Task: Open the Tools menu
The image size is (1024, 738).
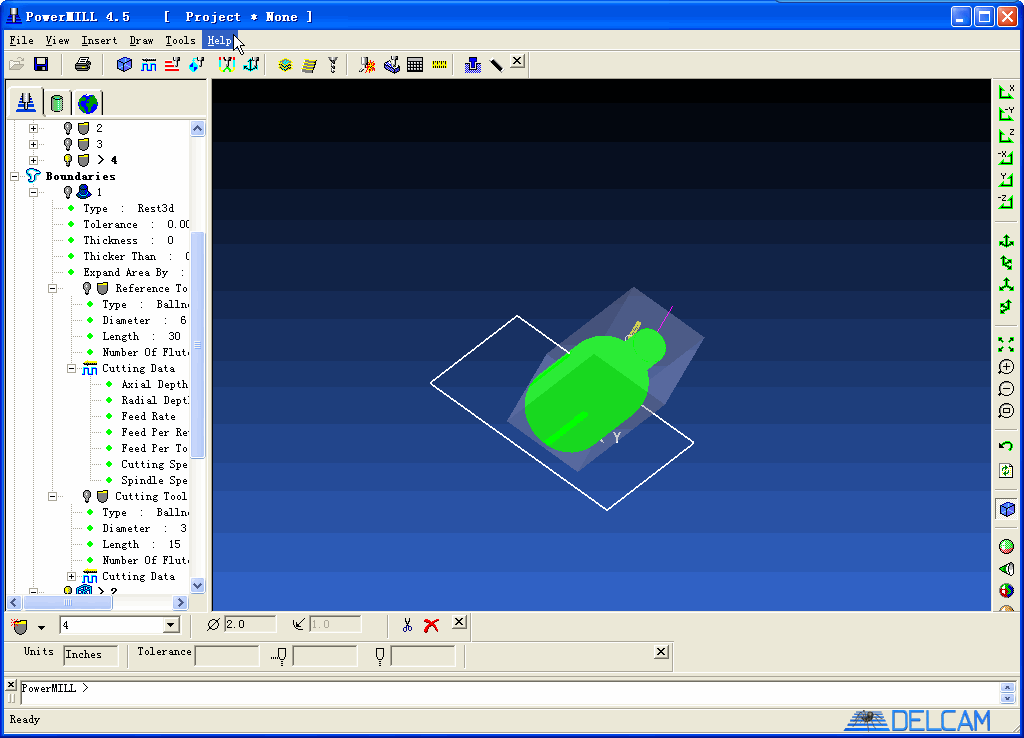Action: click(x=180, y=40)
